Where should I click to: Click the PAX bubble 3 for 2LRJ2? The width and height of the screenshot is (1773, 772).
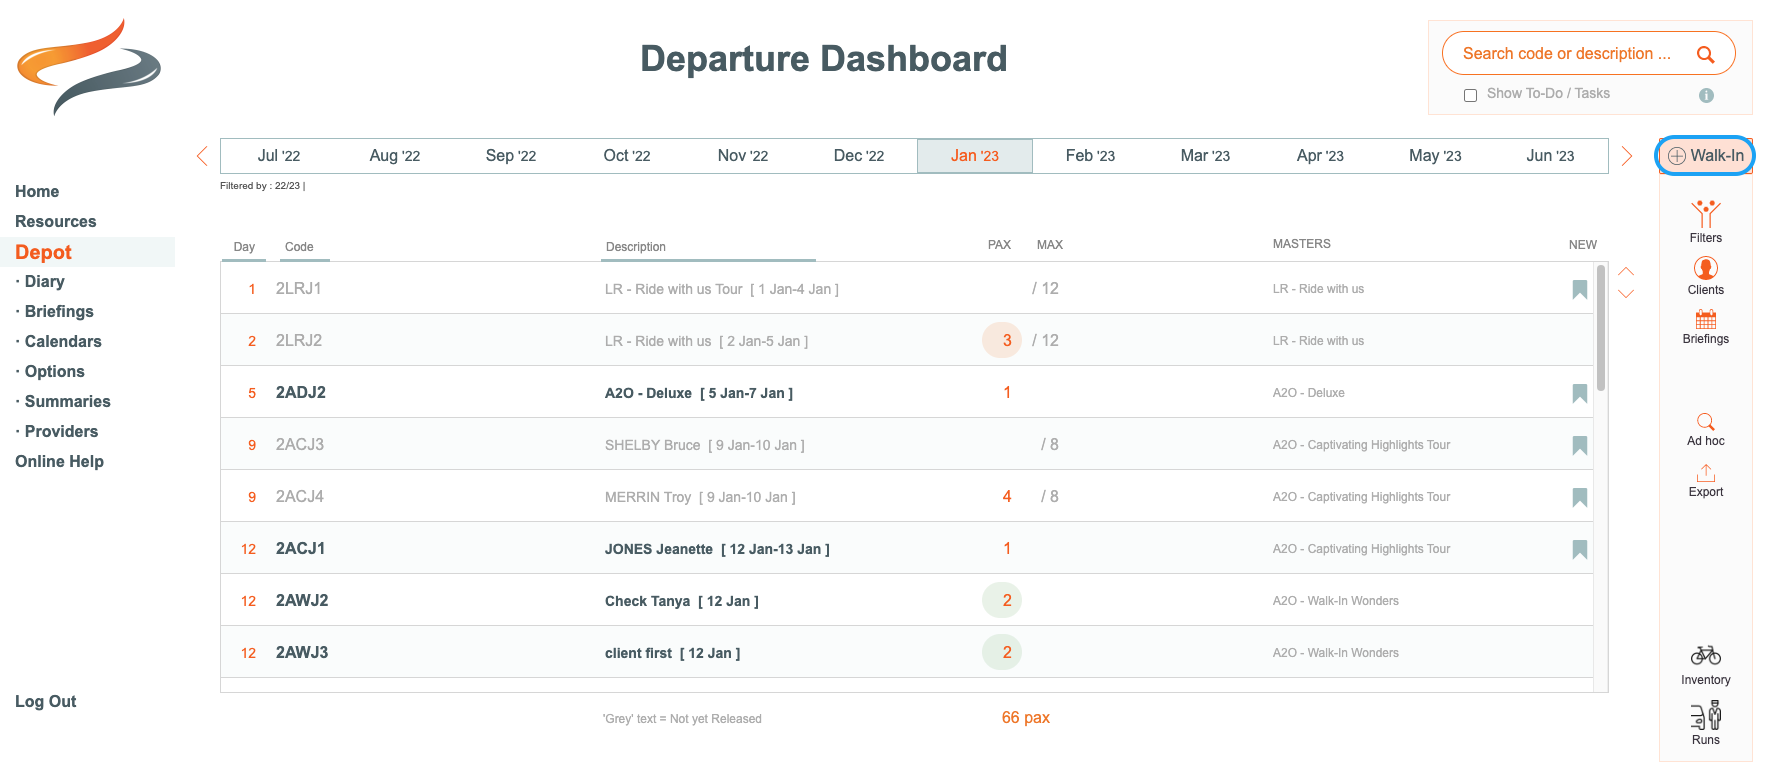click(1002, 341)
